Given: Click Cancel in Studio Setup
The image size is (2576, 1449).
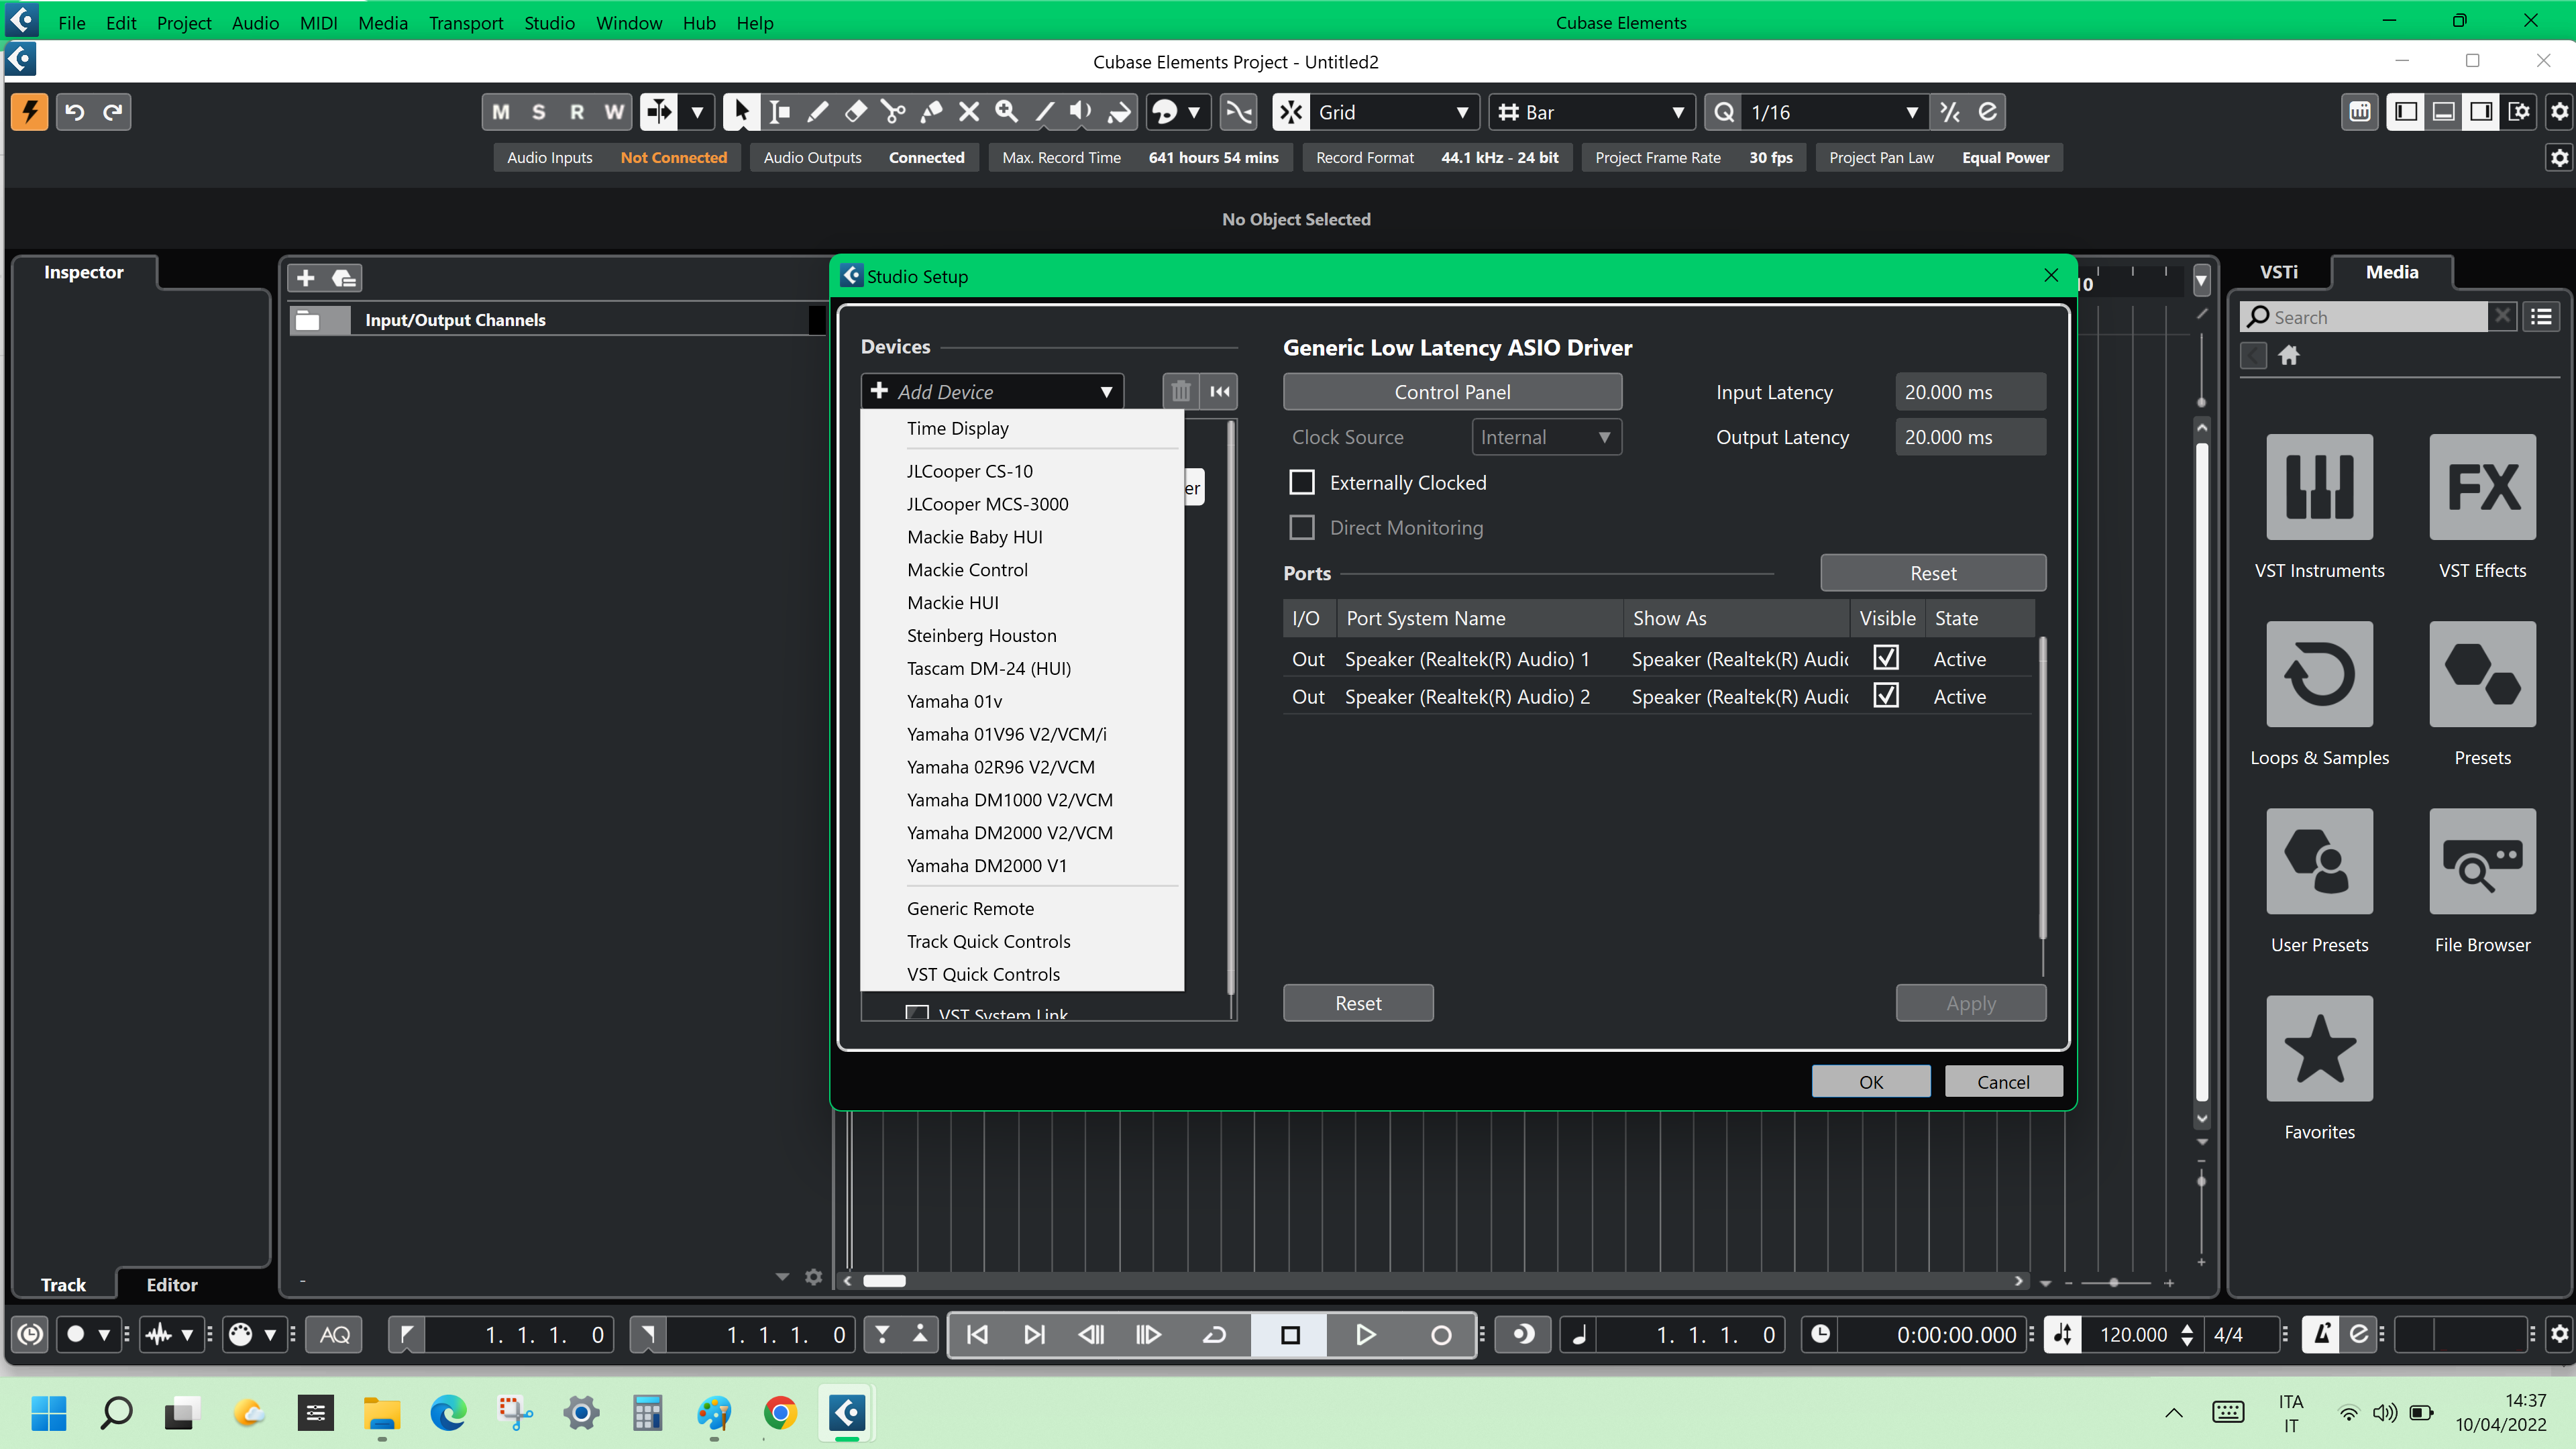Looking at the screenshot, I should point(2002,1082).
